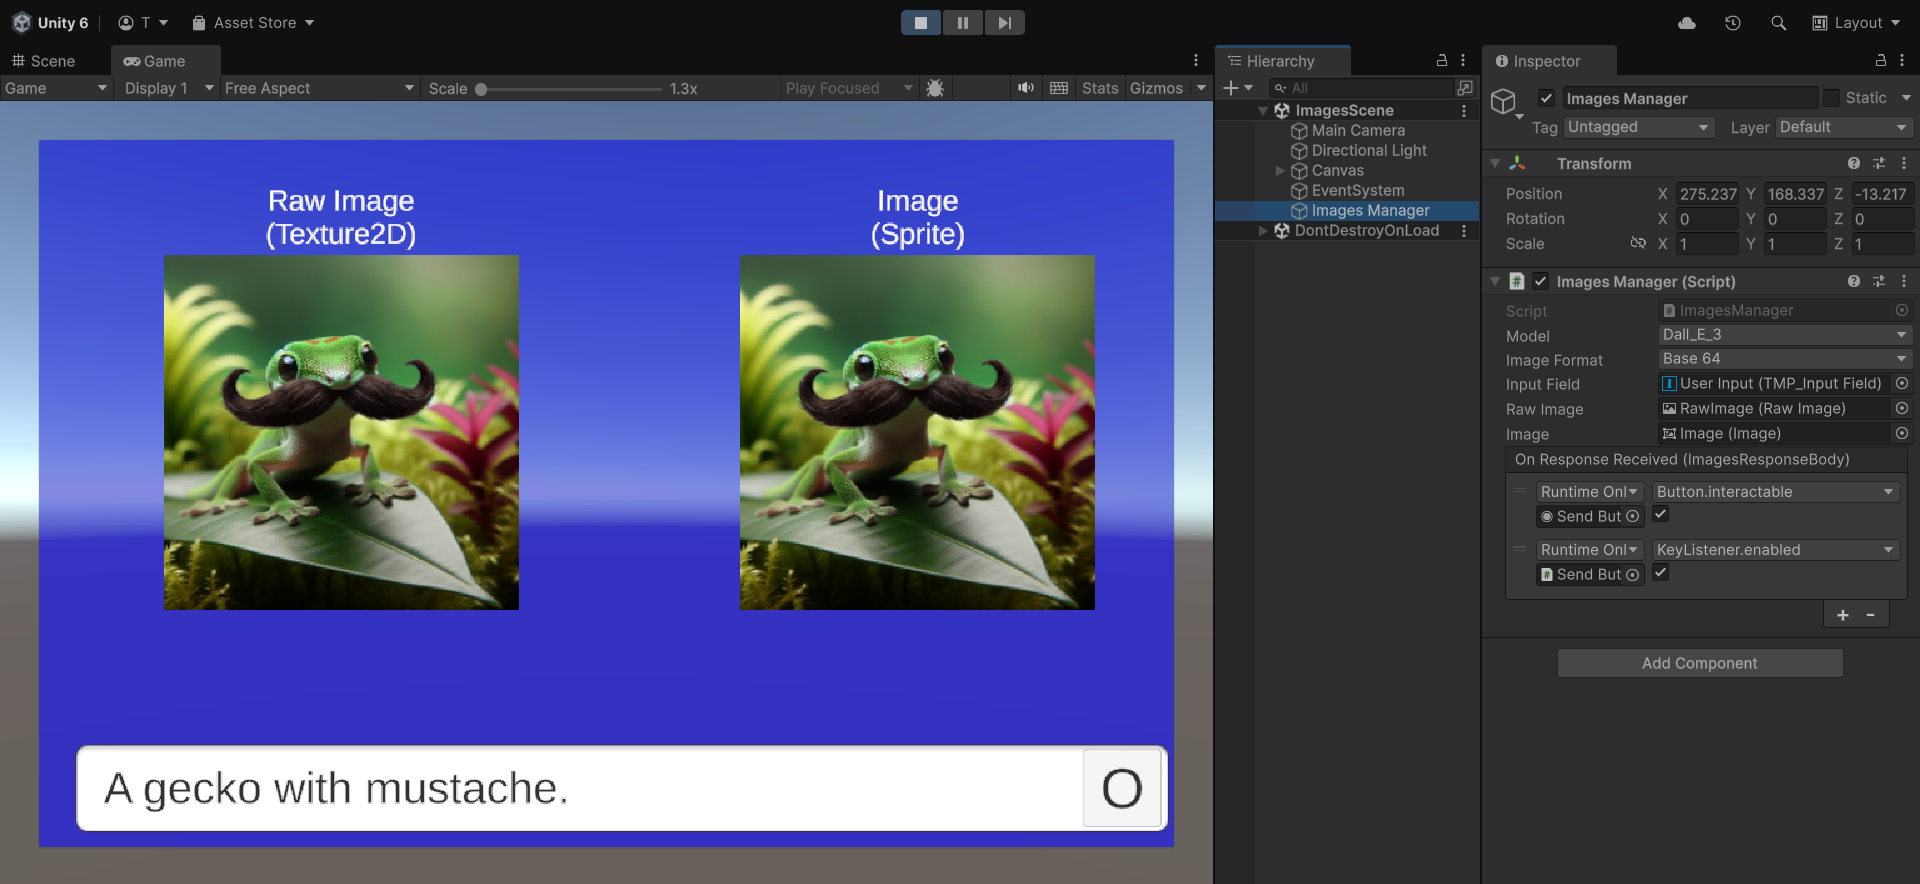
Task: Select Main Camera in Hierarchy
Action: coord(1358,131)
